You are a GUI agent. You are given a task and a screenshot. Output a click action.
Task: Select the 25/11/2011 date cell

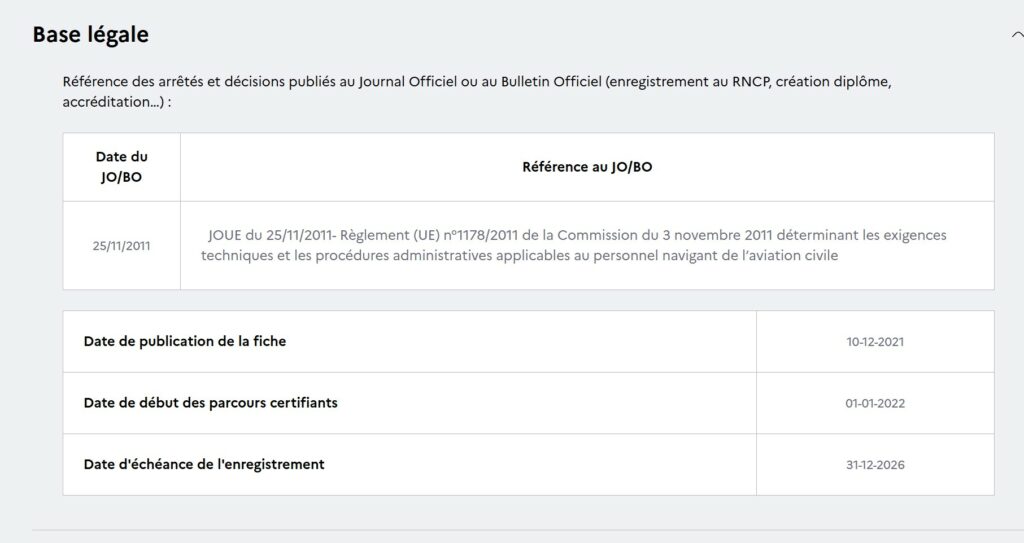(121, 245)
